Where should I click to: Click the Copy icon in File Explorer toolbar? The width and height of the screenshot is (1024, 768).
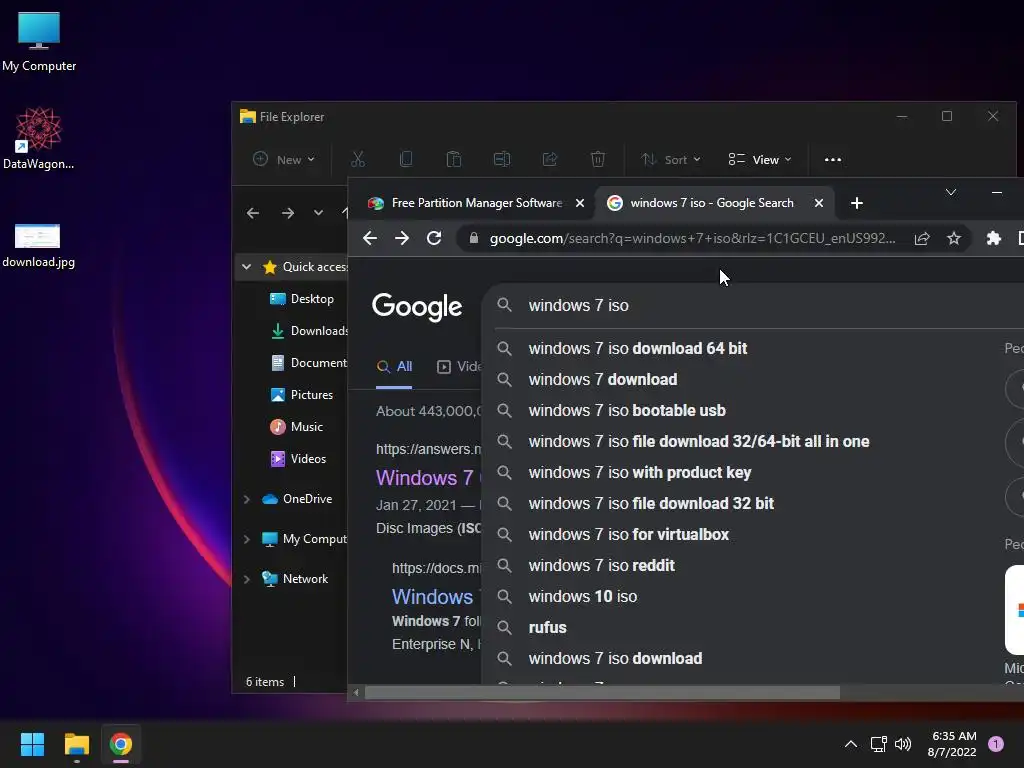tap(406, 159)
